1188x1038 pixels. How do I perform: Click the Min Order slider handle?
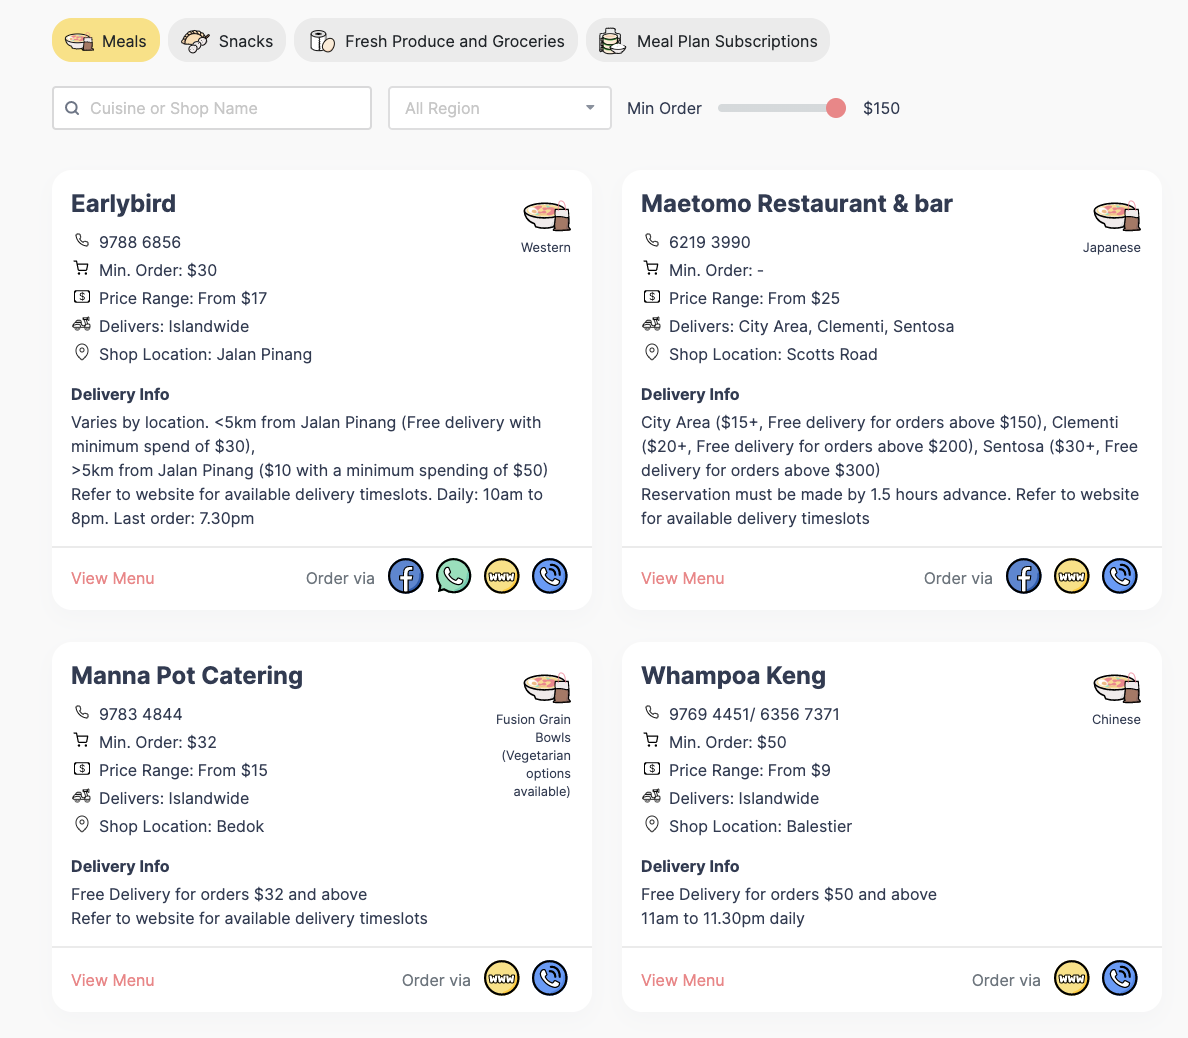[x=836, y=108]
